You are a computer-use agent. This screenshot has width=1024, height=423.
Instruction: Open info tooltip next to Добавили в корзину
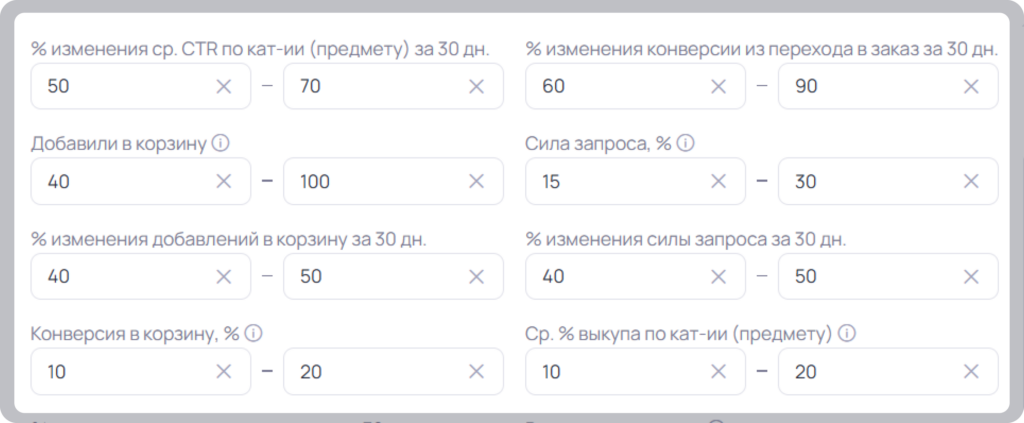click(221, 143)
